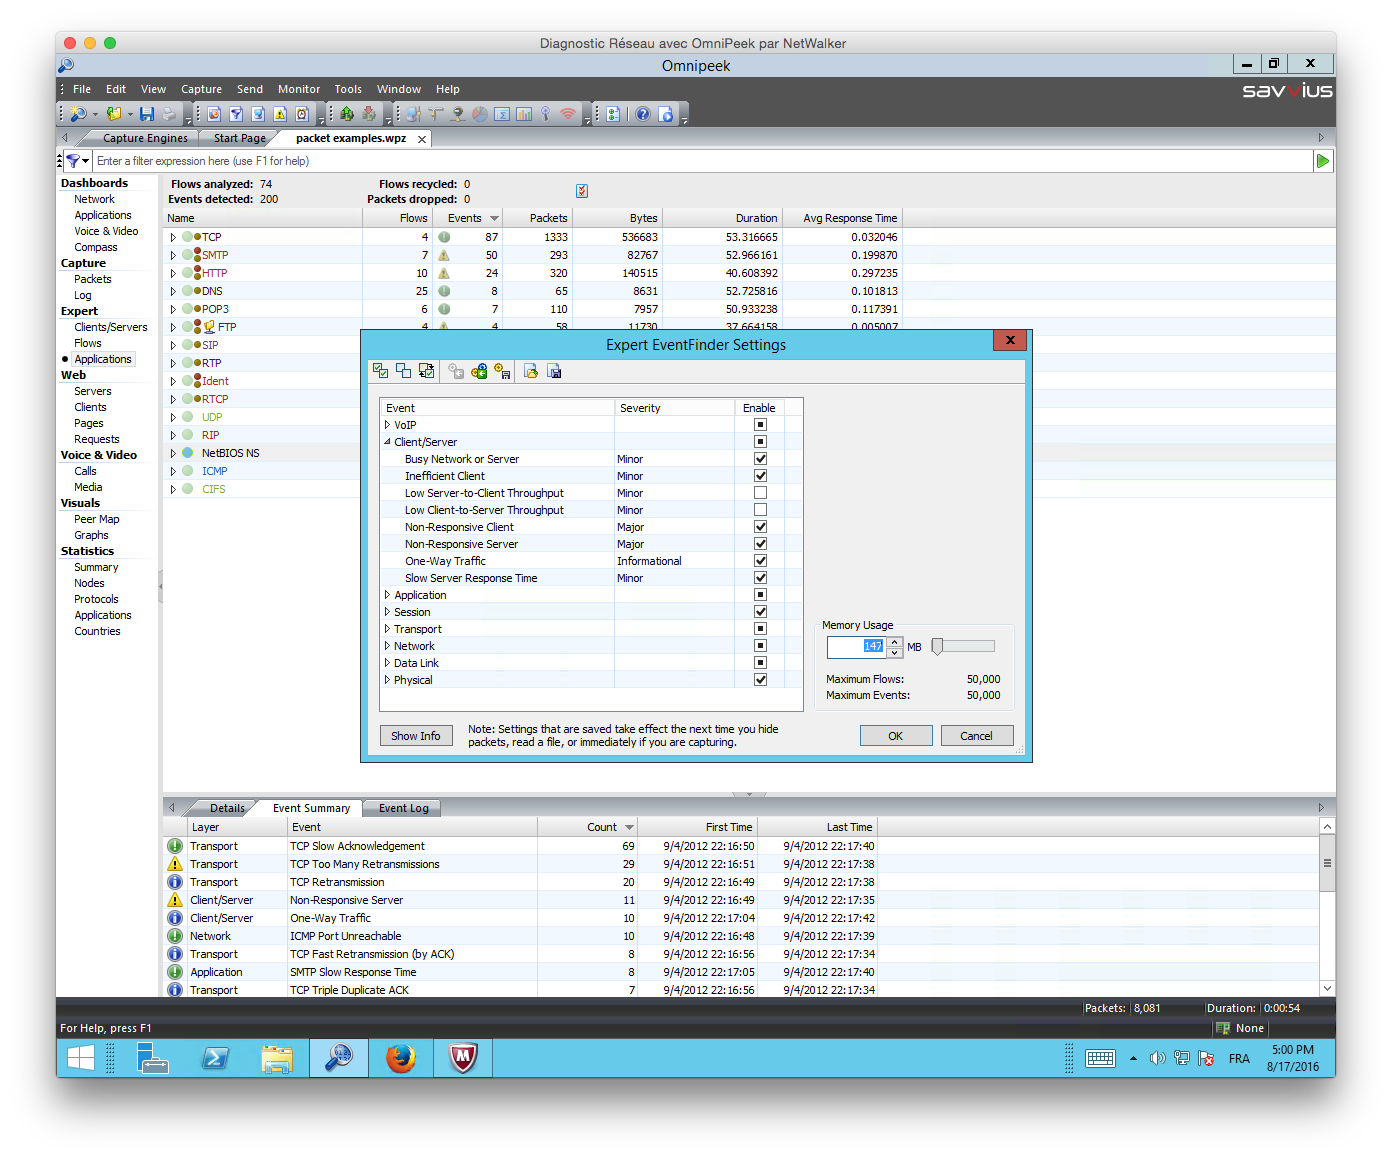Image resolution: width=1392 pixels, height=1158 pixels.
Task: Toggle Busy Network or Server checkbox
Action: point(760,459)
